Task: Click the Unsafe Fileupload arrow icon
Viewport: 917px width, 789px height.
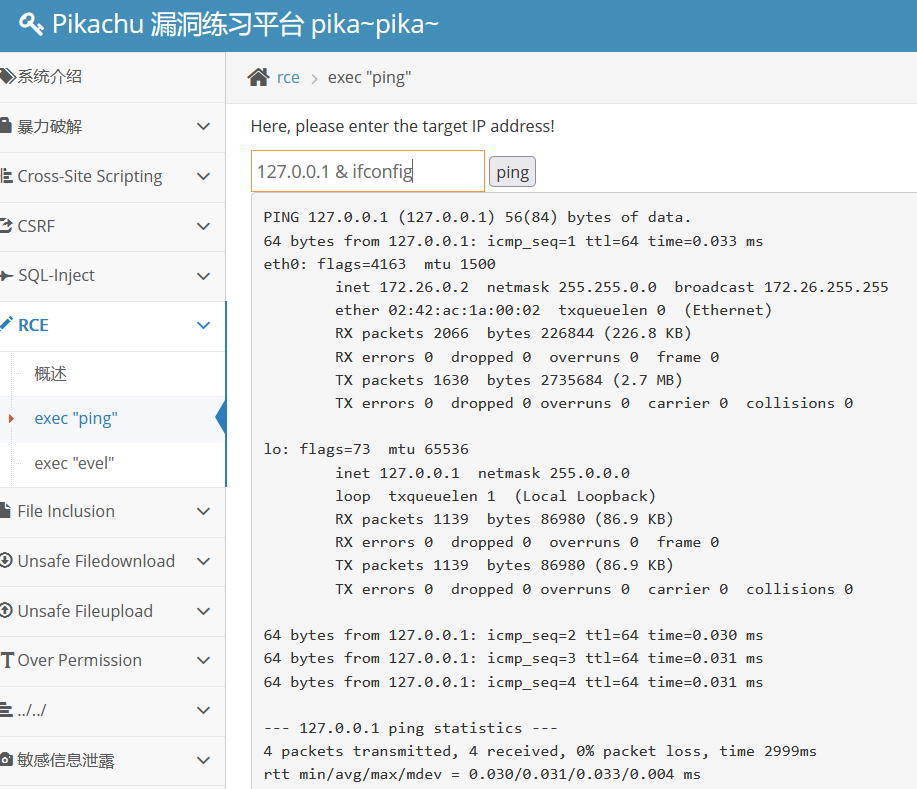Action: (6, 611)
